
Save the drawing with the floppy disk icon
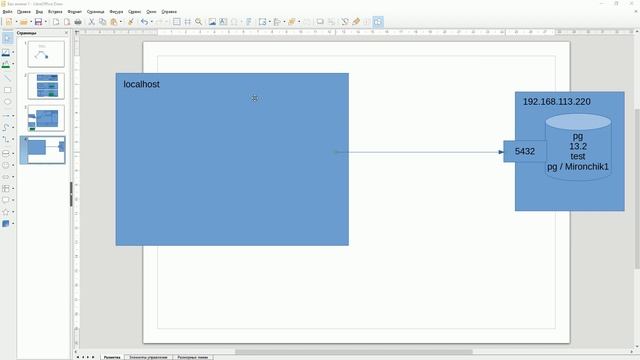coord(38,22)
